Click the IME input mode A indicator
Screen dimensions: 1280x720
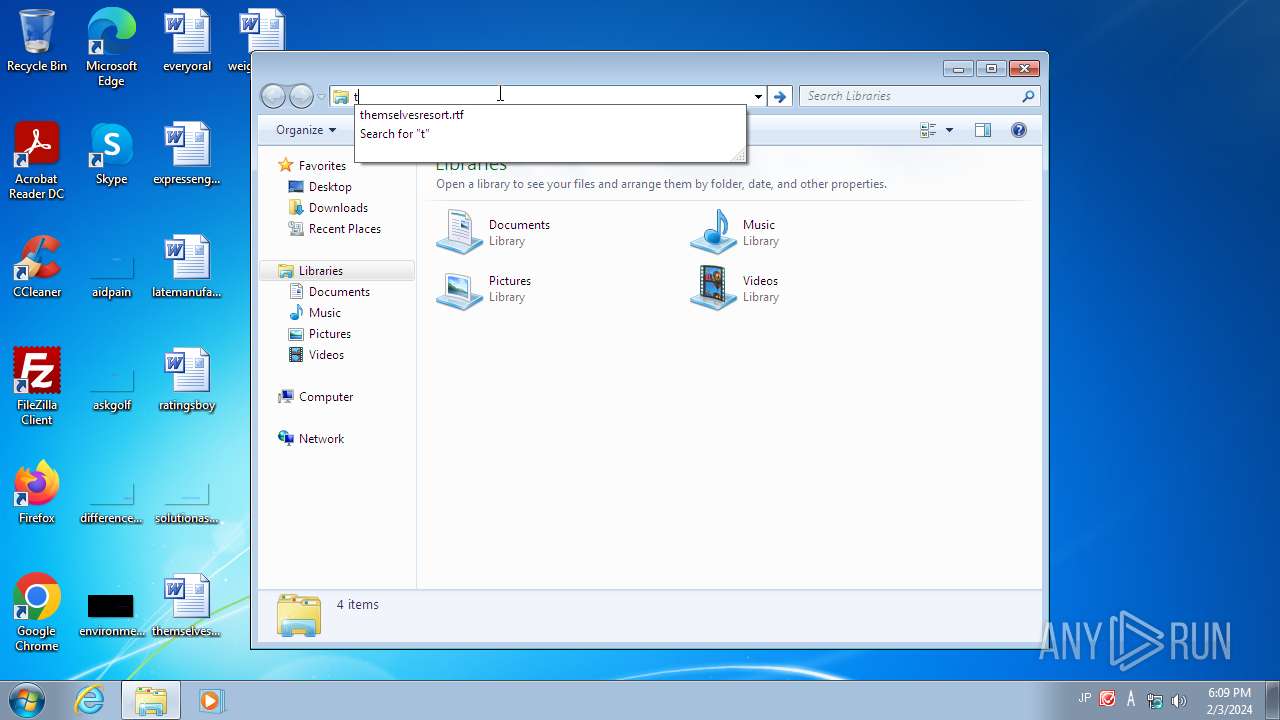(1131, 699)
